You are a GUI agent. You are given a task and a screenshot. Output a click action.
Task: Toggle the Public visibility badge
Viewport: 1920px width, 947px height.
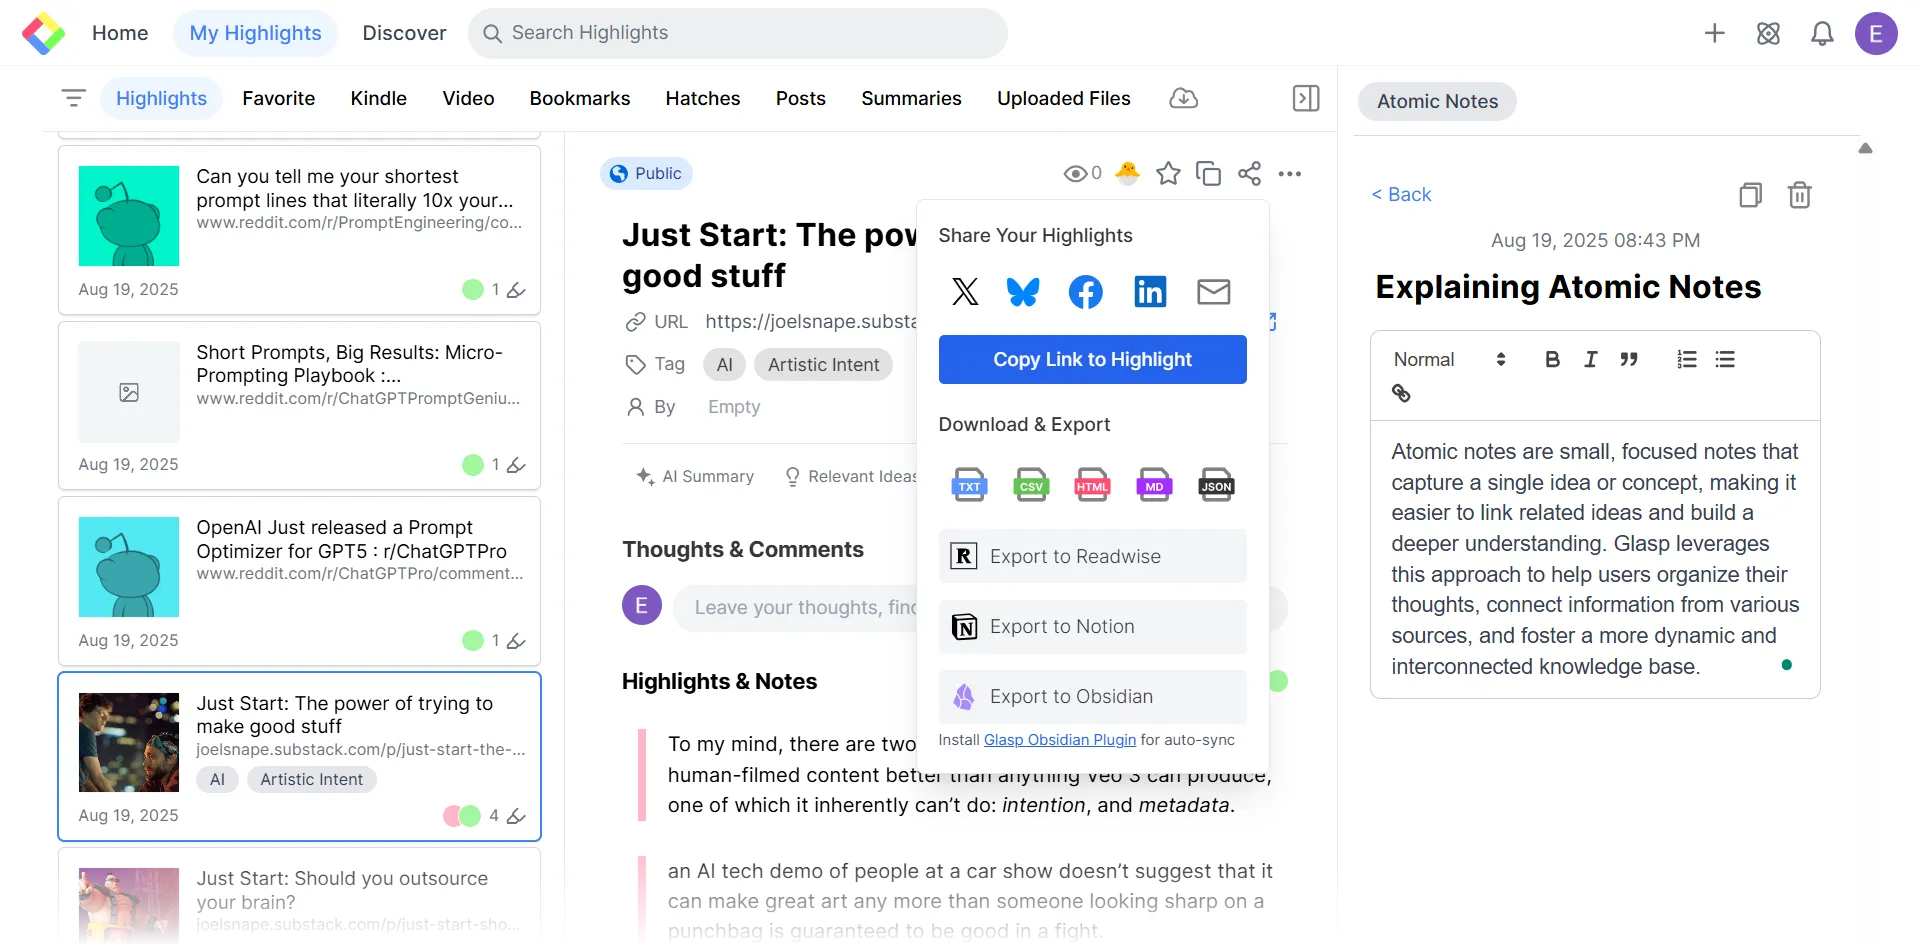646,173
